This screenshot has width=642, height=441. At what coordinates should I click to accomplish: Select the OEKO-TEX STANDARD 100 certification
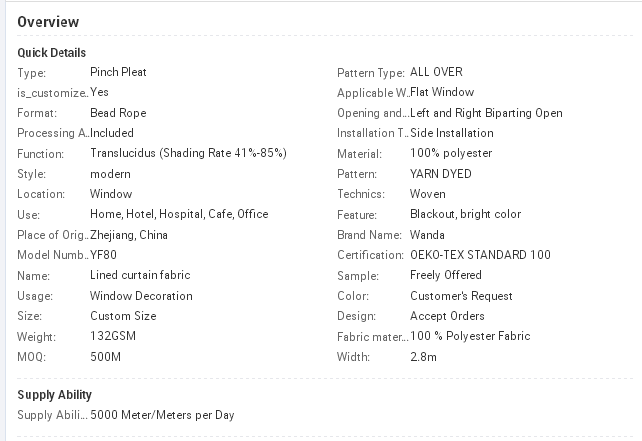coord(480,255)
